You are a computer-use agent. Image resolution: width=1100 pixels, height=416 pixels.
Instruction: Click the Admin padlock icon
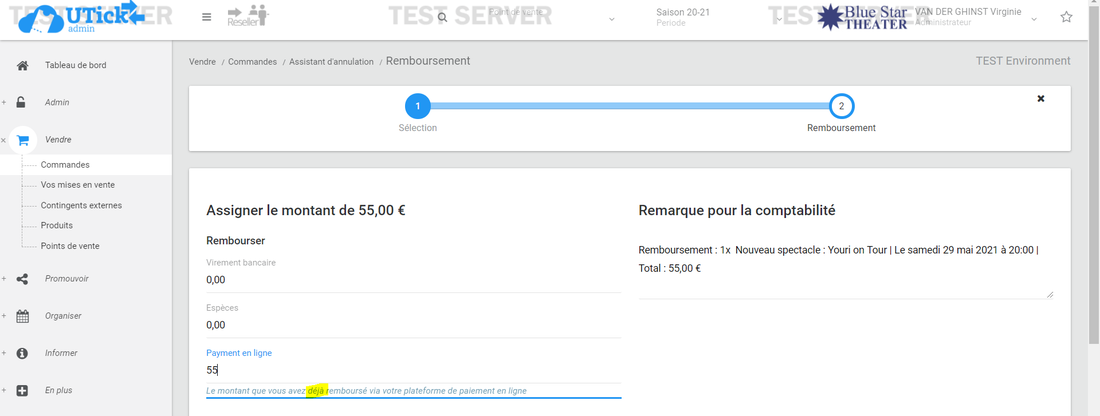coord(23,102)
